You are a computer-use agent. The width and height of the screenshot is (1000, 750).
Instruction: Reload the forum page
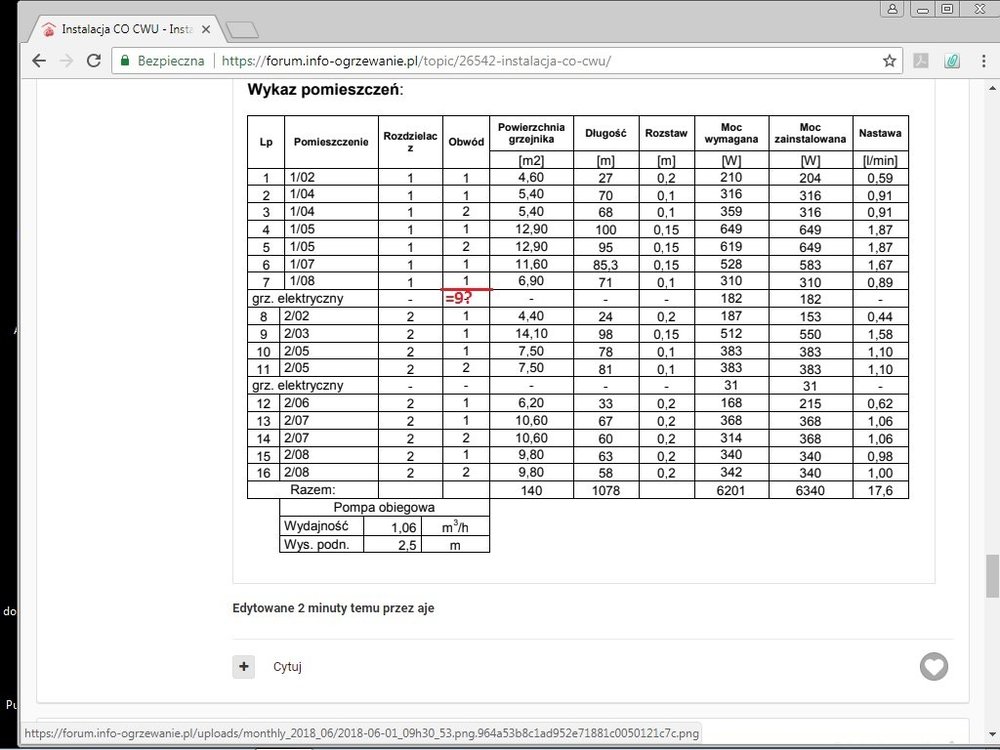pyautogui.click(x=93, y=60)
